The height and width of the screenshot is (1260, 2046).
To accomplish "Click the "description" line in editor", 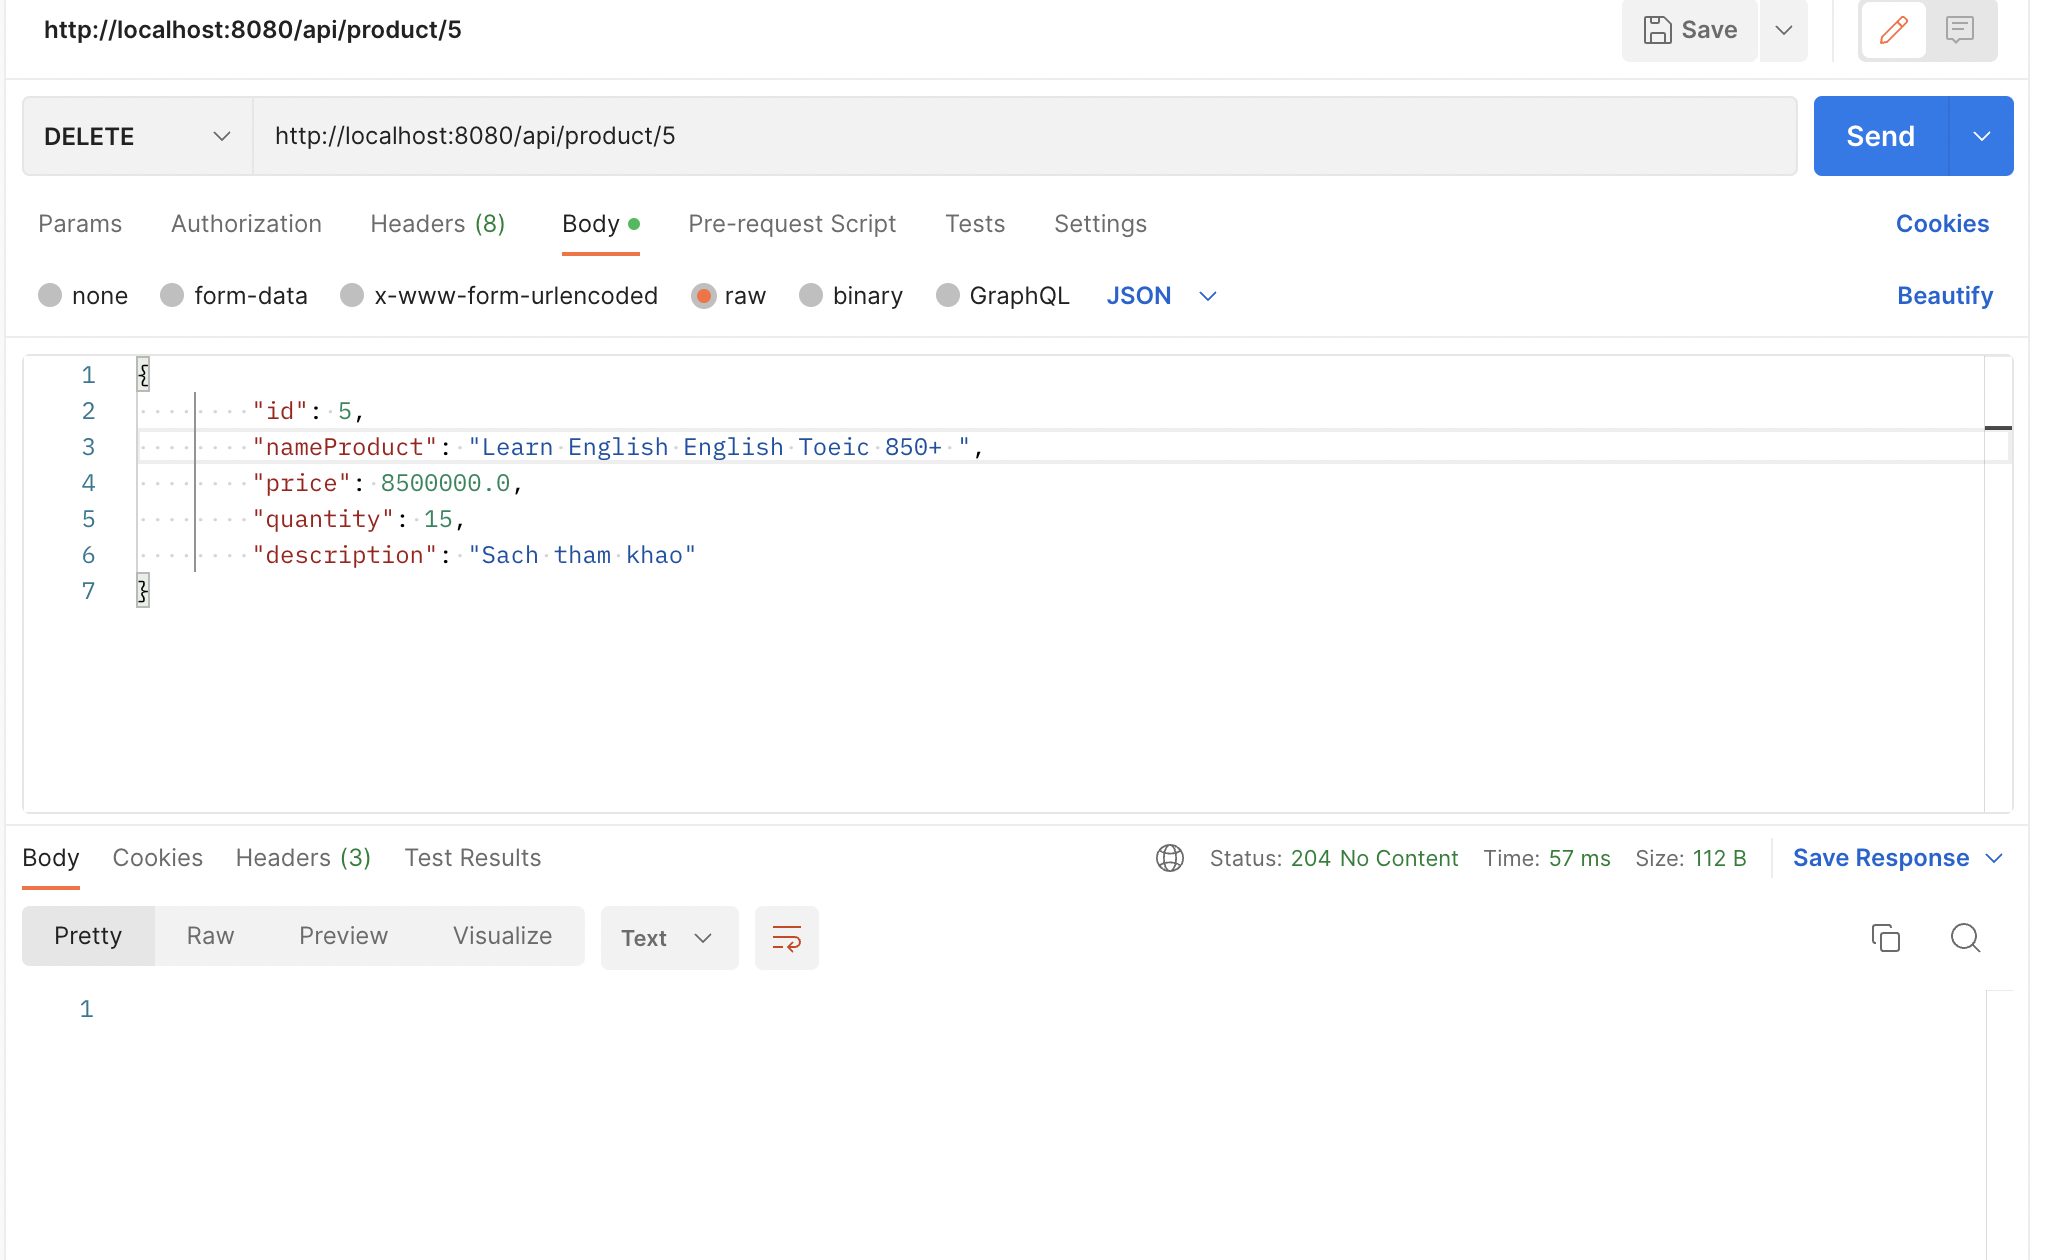I will coord(473,555).
